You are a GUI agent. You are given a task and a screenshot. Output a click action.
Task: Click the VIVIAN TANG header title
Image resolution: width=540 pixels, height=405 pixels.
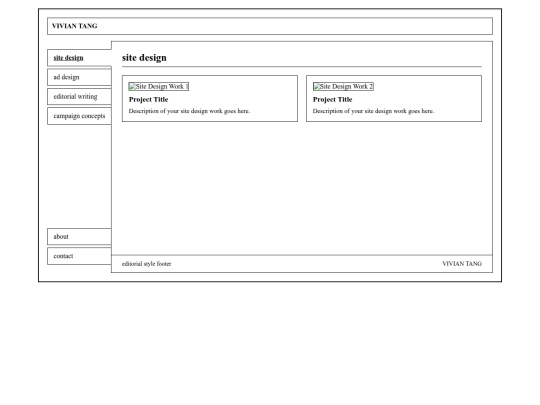[x=74, y=26]
